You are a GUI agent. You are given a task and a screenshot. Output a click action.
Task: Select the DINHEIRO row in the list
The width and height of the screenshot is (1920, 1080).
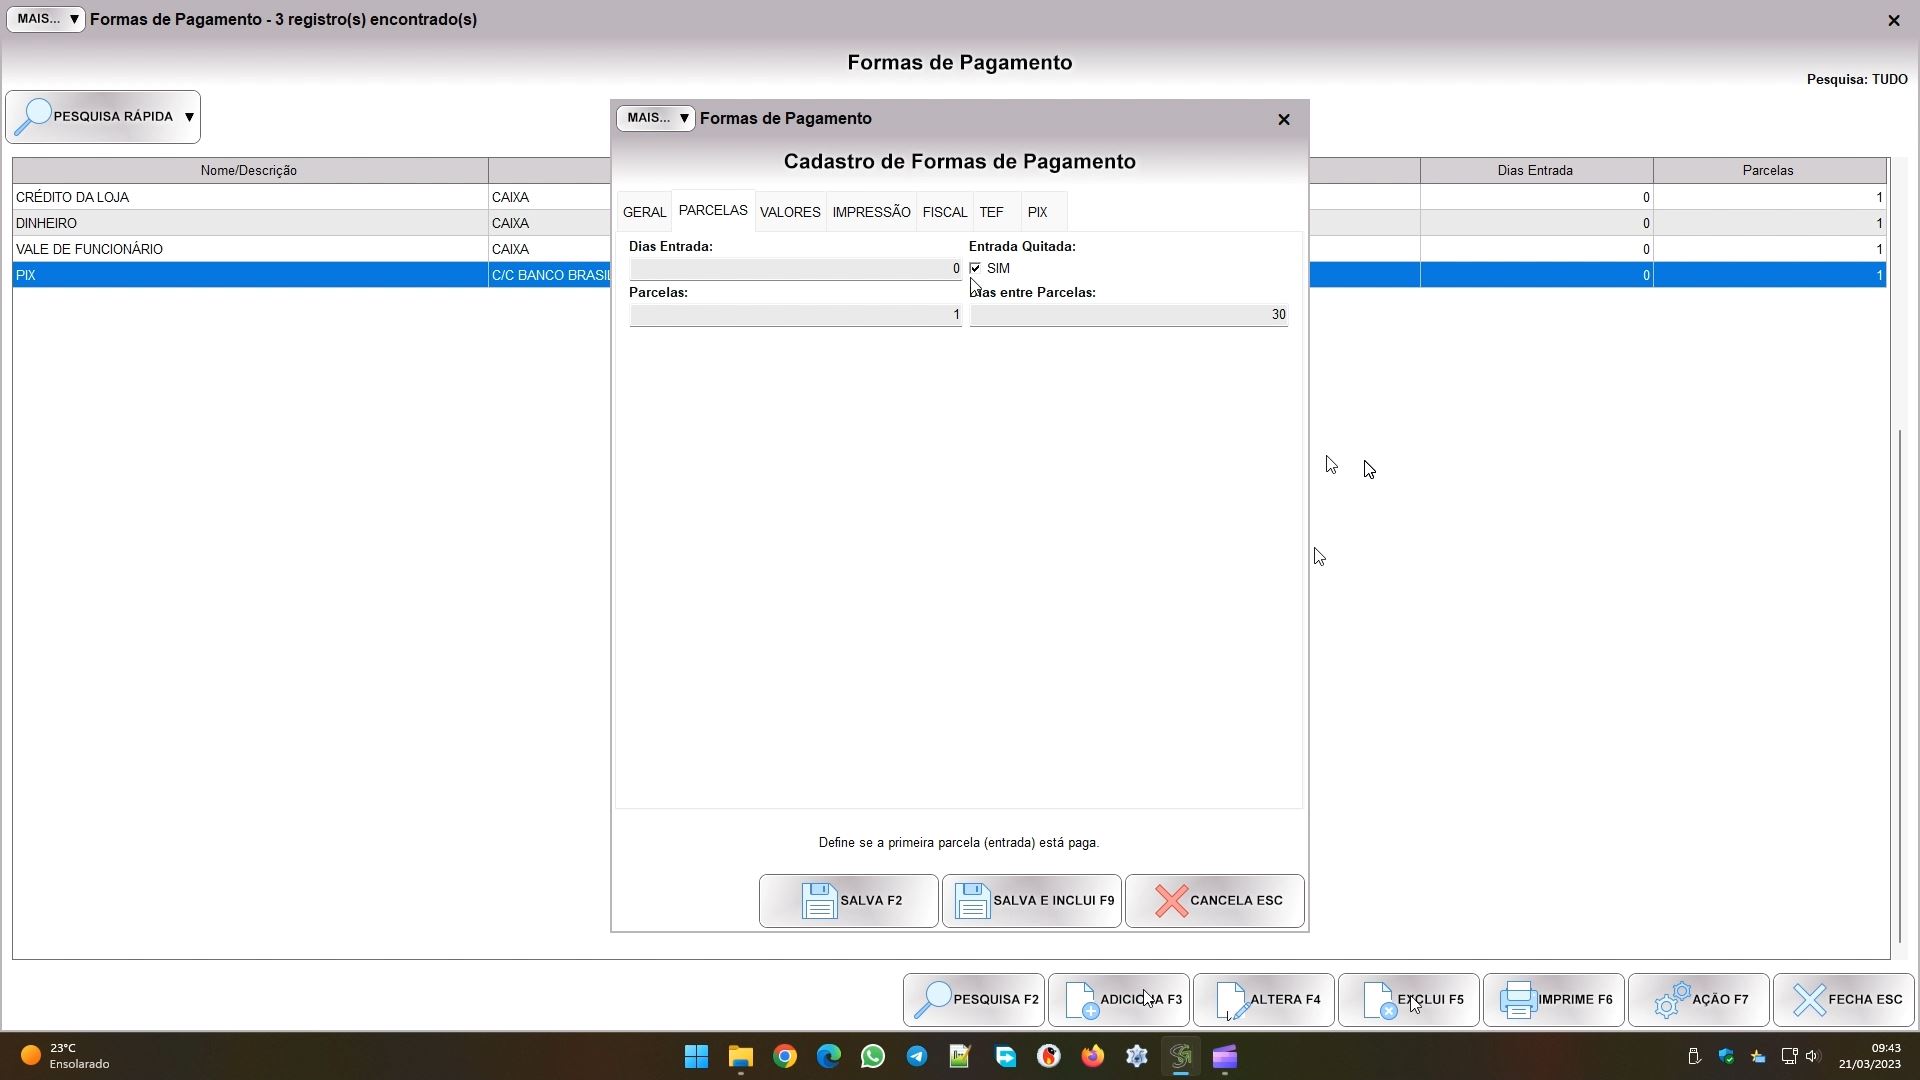tap(248, 223)
